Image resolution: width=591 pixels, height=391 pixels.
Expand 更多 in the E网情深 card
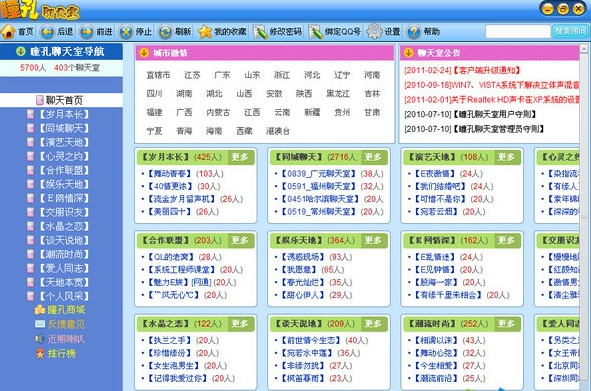(x=506, y=240)
